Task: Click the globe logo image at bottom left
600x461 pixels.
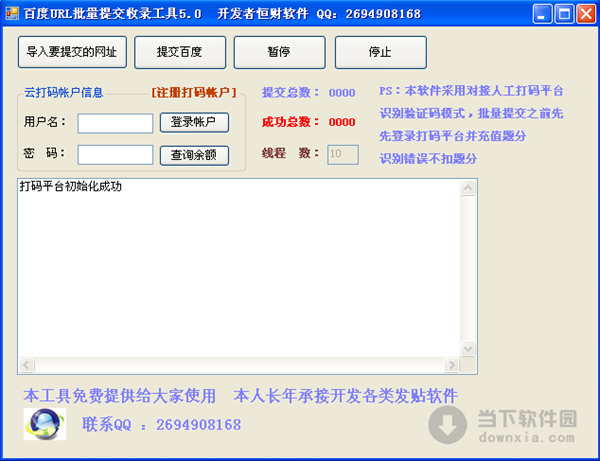Action: (x=45, y=424)
